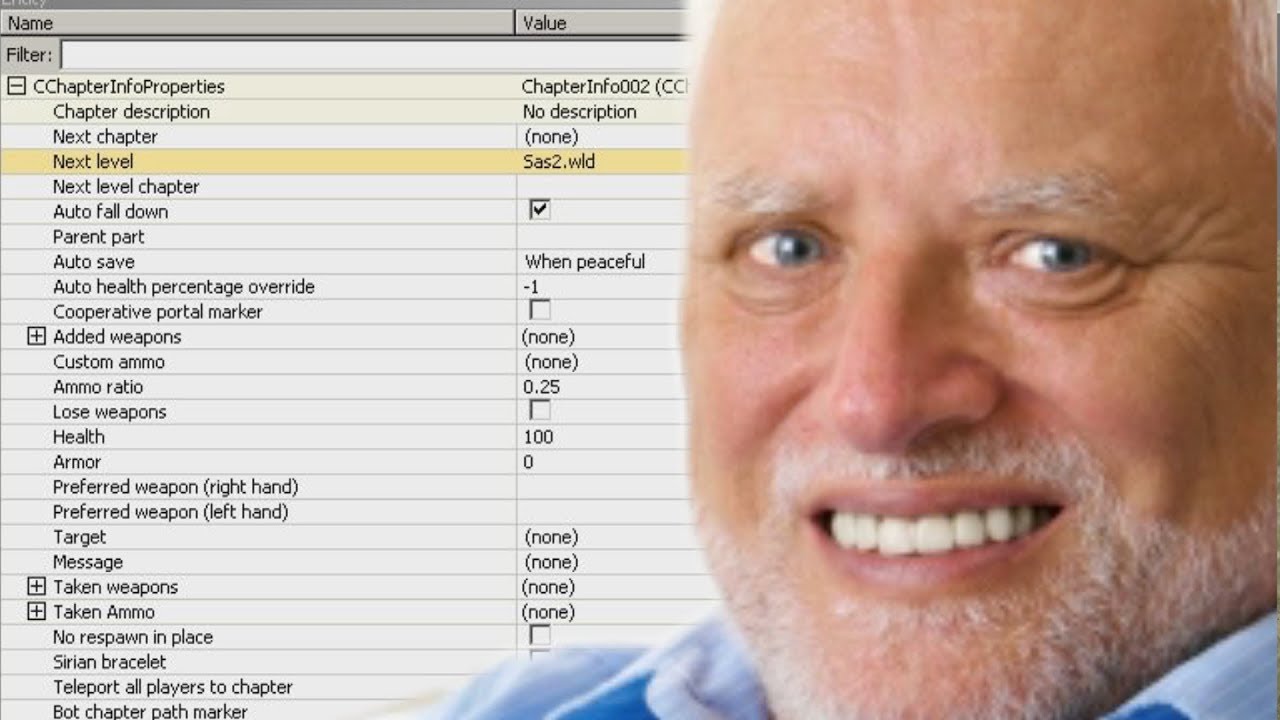1280x720 pixels.
Task: Select the Next level property name
Action: click(93, 162)
